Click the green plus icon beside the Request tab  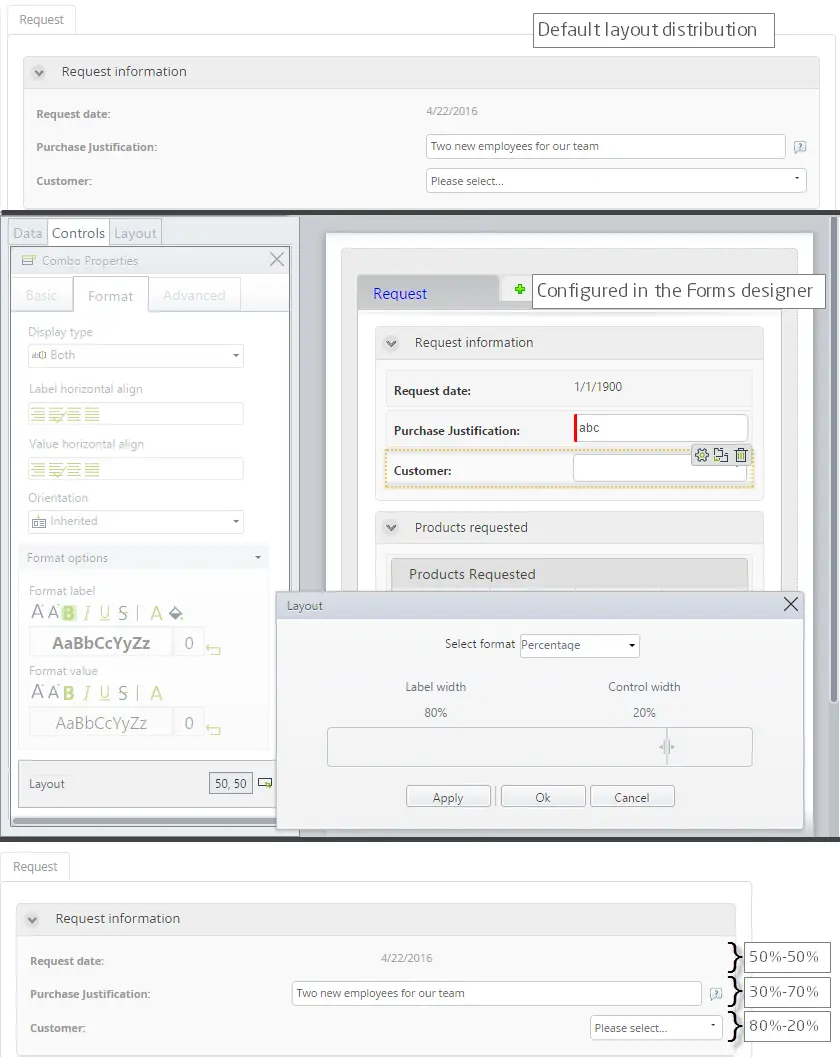tap(520, 289)
